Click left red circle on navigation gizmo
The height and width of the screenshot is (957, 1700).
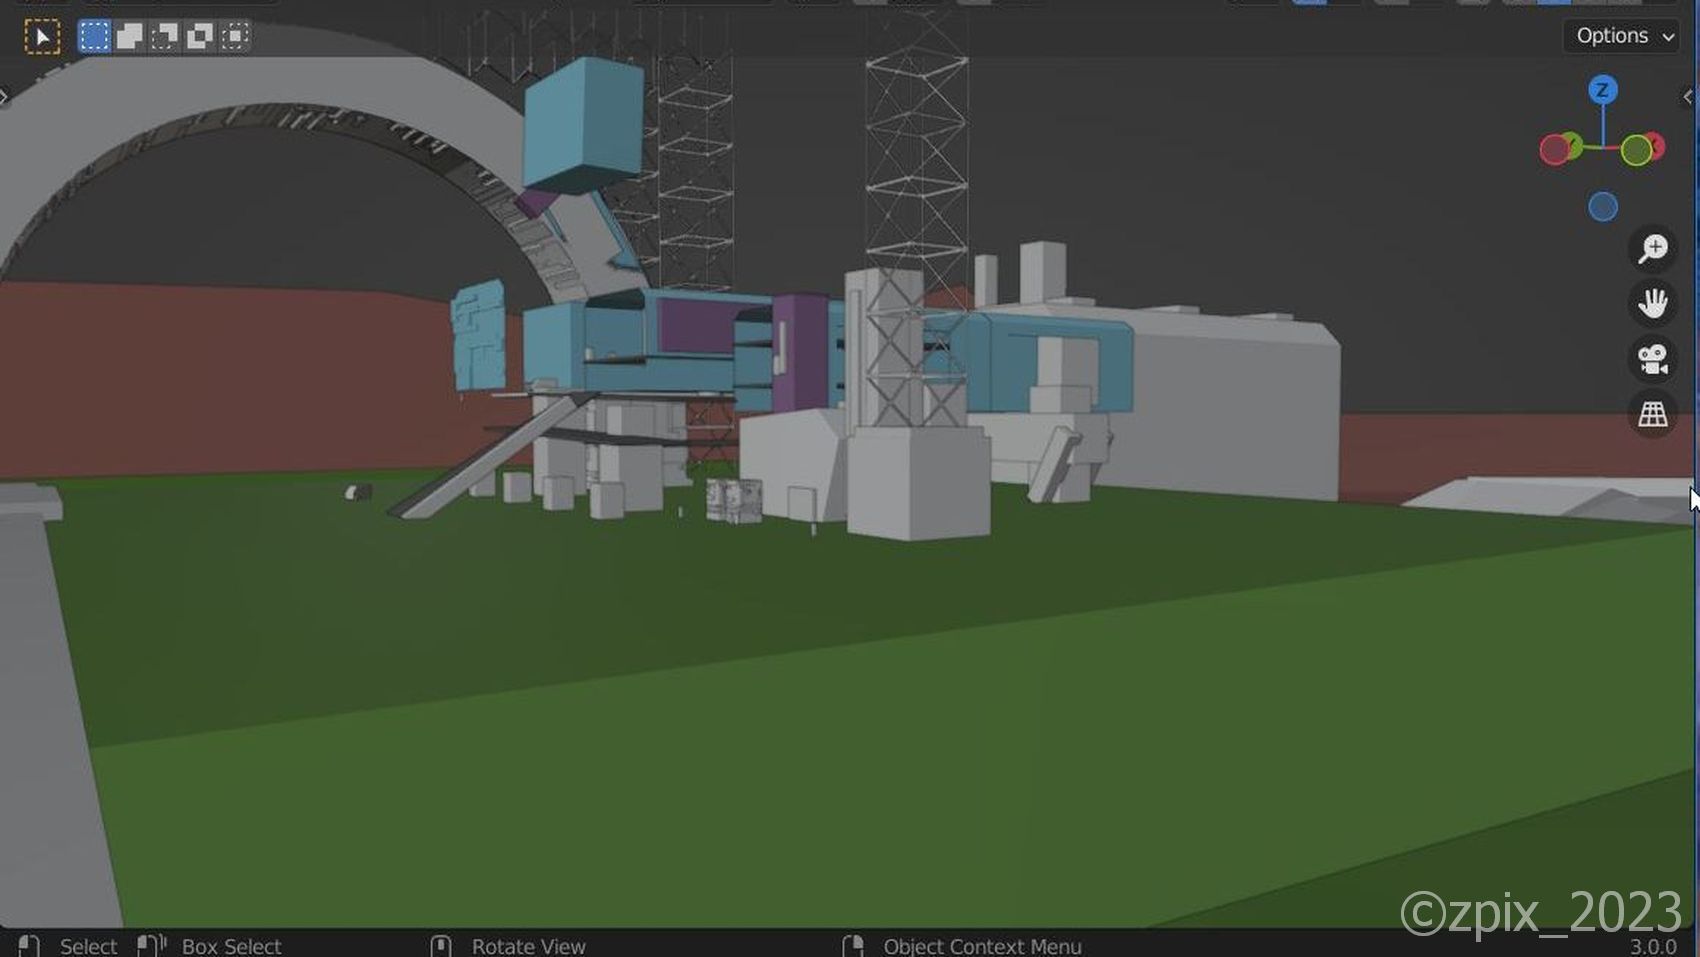coord(1554,150)
